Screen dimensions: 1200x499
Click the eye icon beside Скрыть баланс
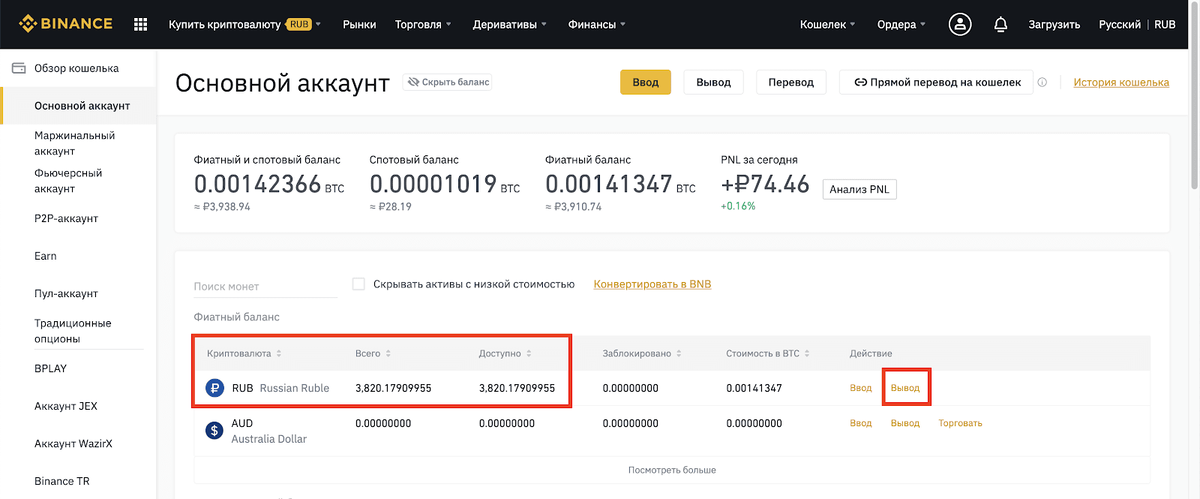pyautogui.click(x=411, y=82)
